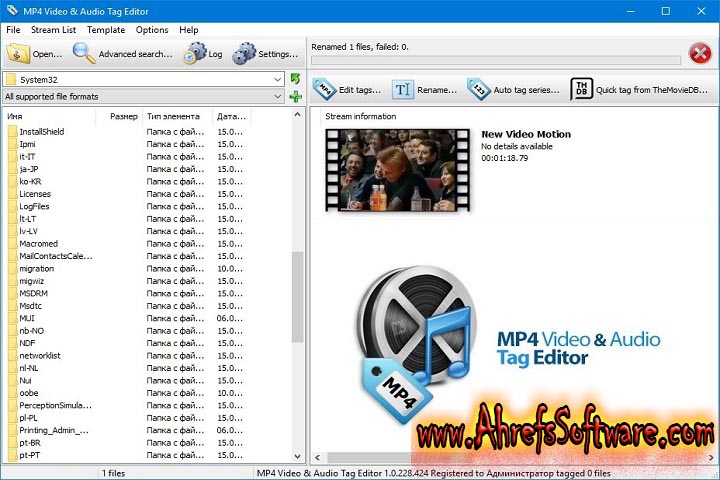This screenshot has height=480, width=720.
Task: Click the New Video Motion thumbnail
Action: click(398, 169)
